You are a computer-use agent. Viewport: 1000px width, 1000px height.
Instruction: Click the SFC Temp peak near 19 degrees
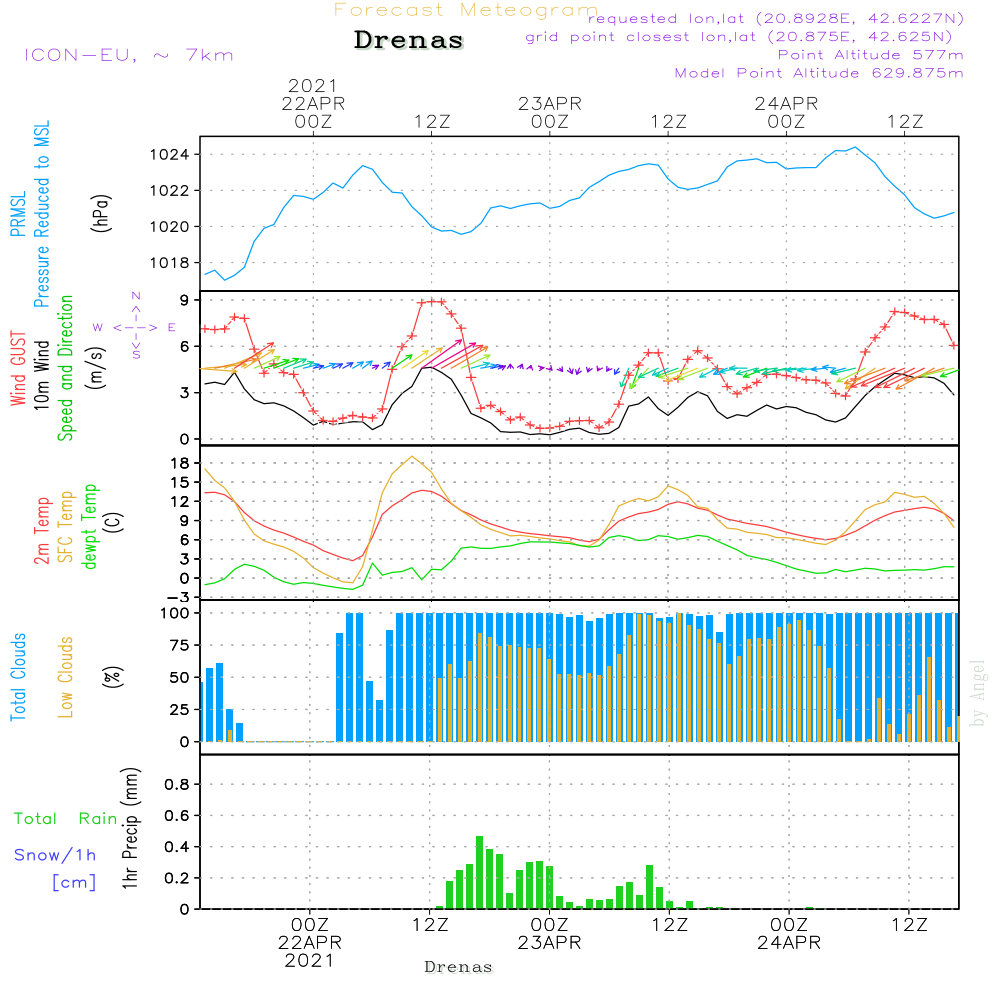tap(413, 457)
